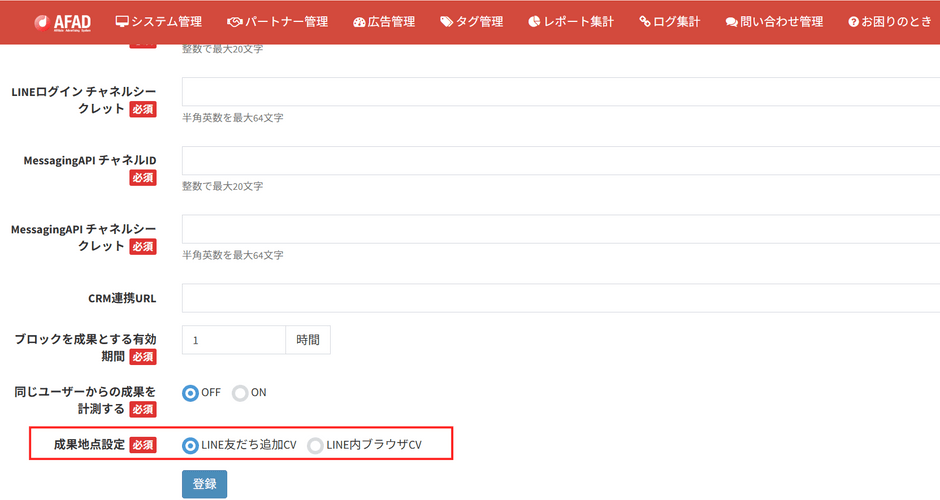Click the question mark icon for お困りのとき
The image size is (940, 500).
pos(854,22)
